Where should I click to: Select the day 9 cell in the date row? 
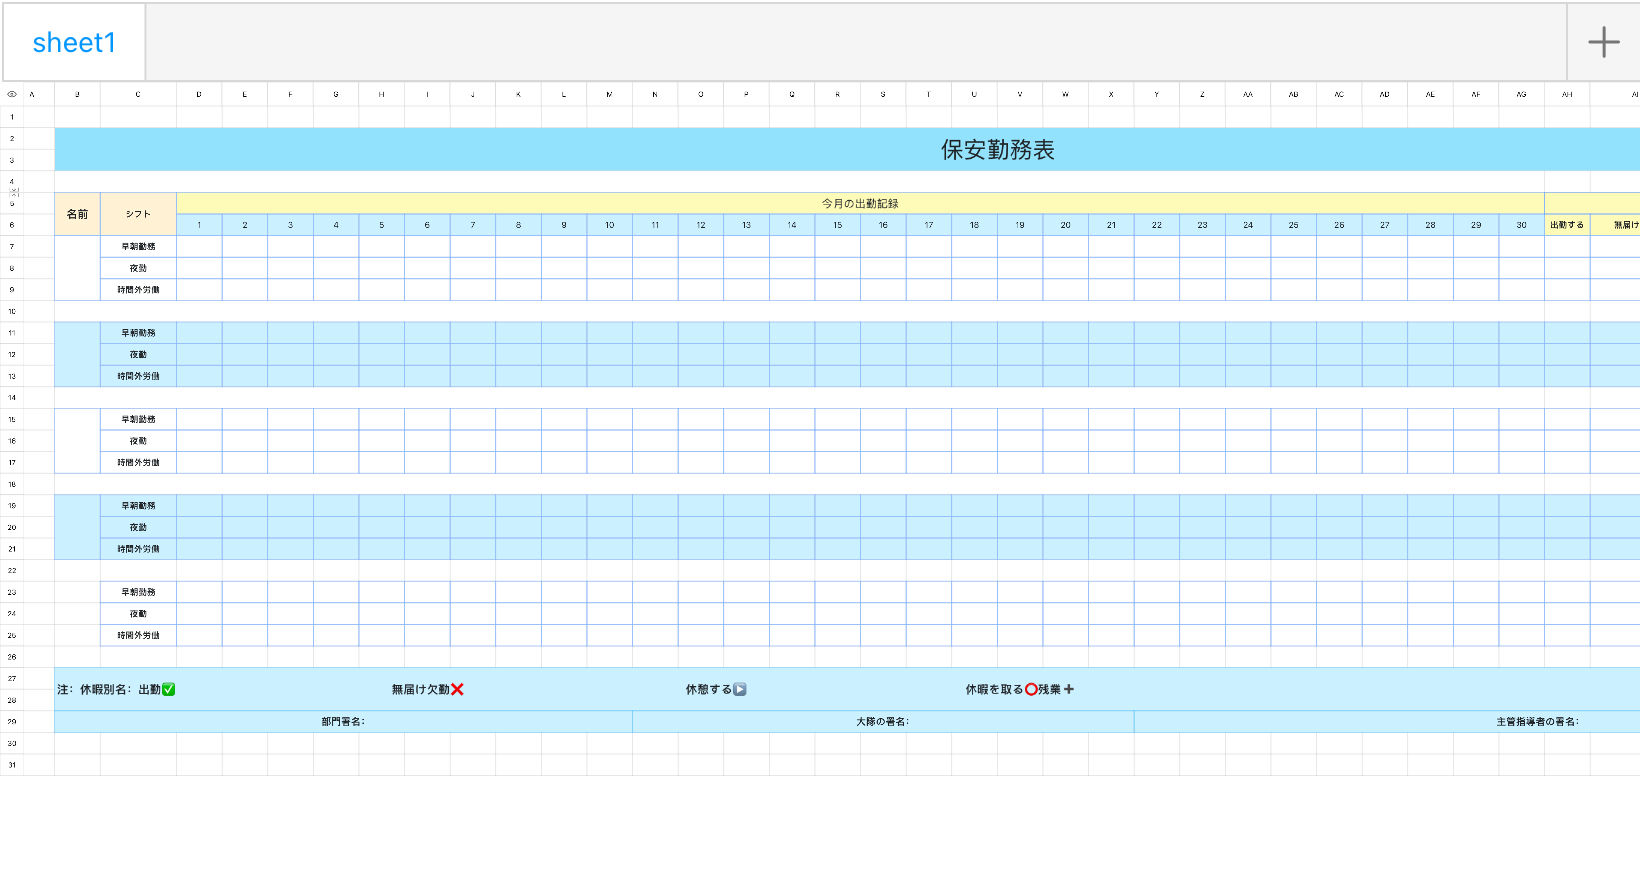(564, 225)
